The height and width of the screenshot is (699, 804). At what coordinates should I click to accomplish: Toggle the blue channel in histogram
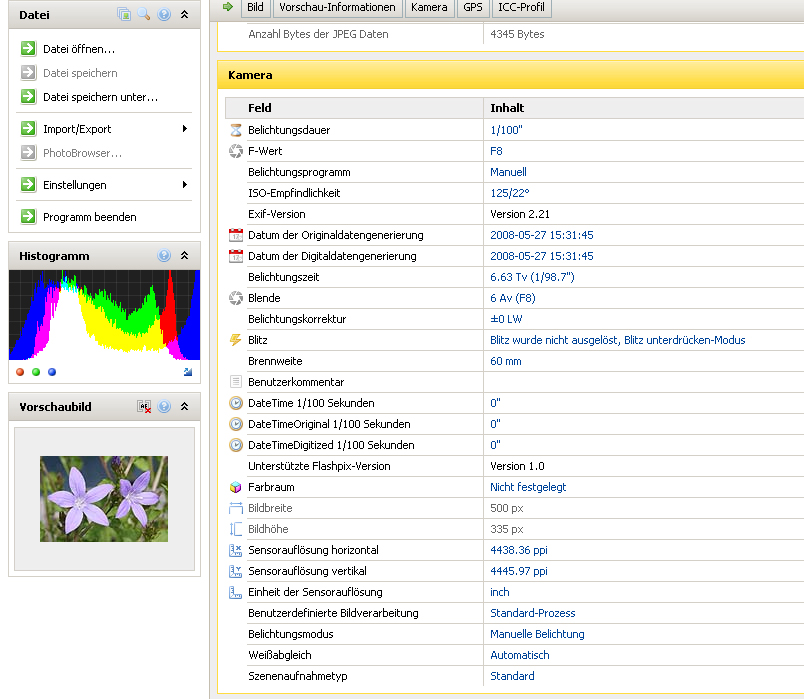coord(52,372)
